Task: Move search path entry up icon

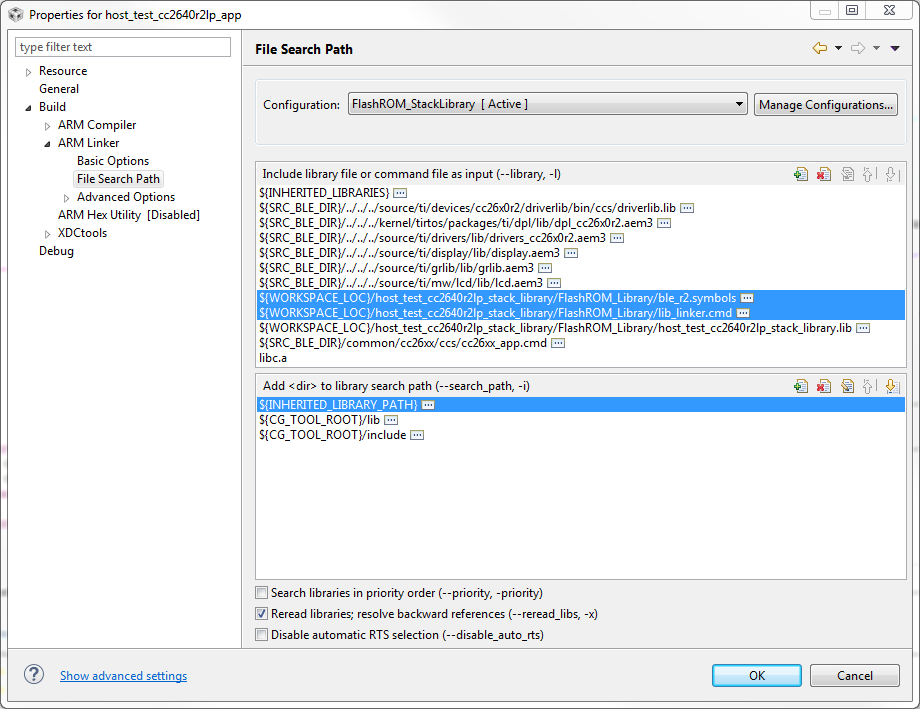Action: (x=868, y=386)
